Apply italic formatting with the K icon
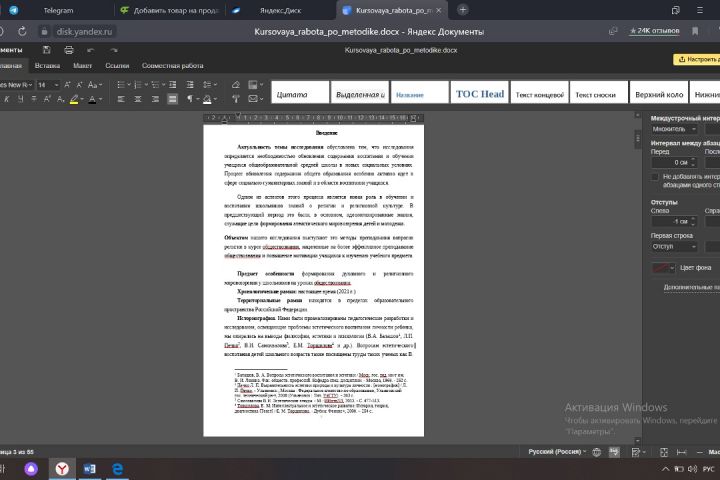Viewport: 720px width, 480px height. (6, 99)
